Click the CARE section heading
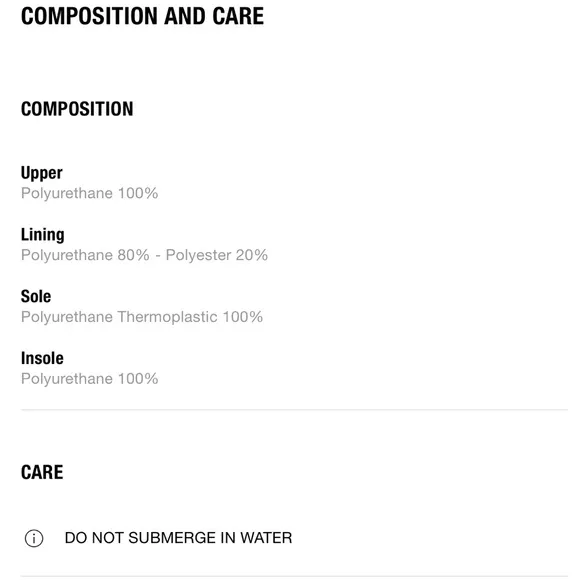The width and height of the screenshot is (580, 580). [x=42, y=472]
